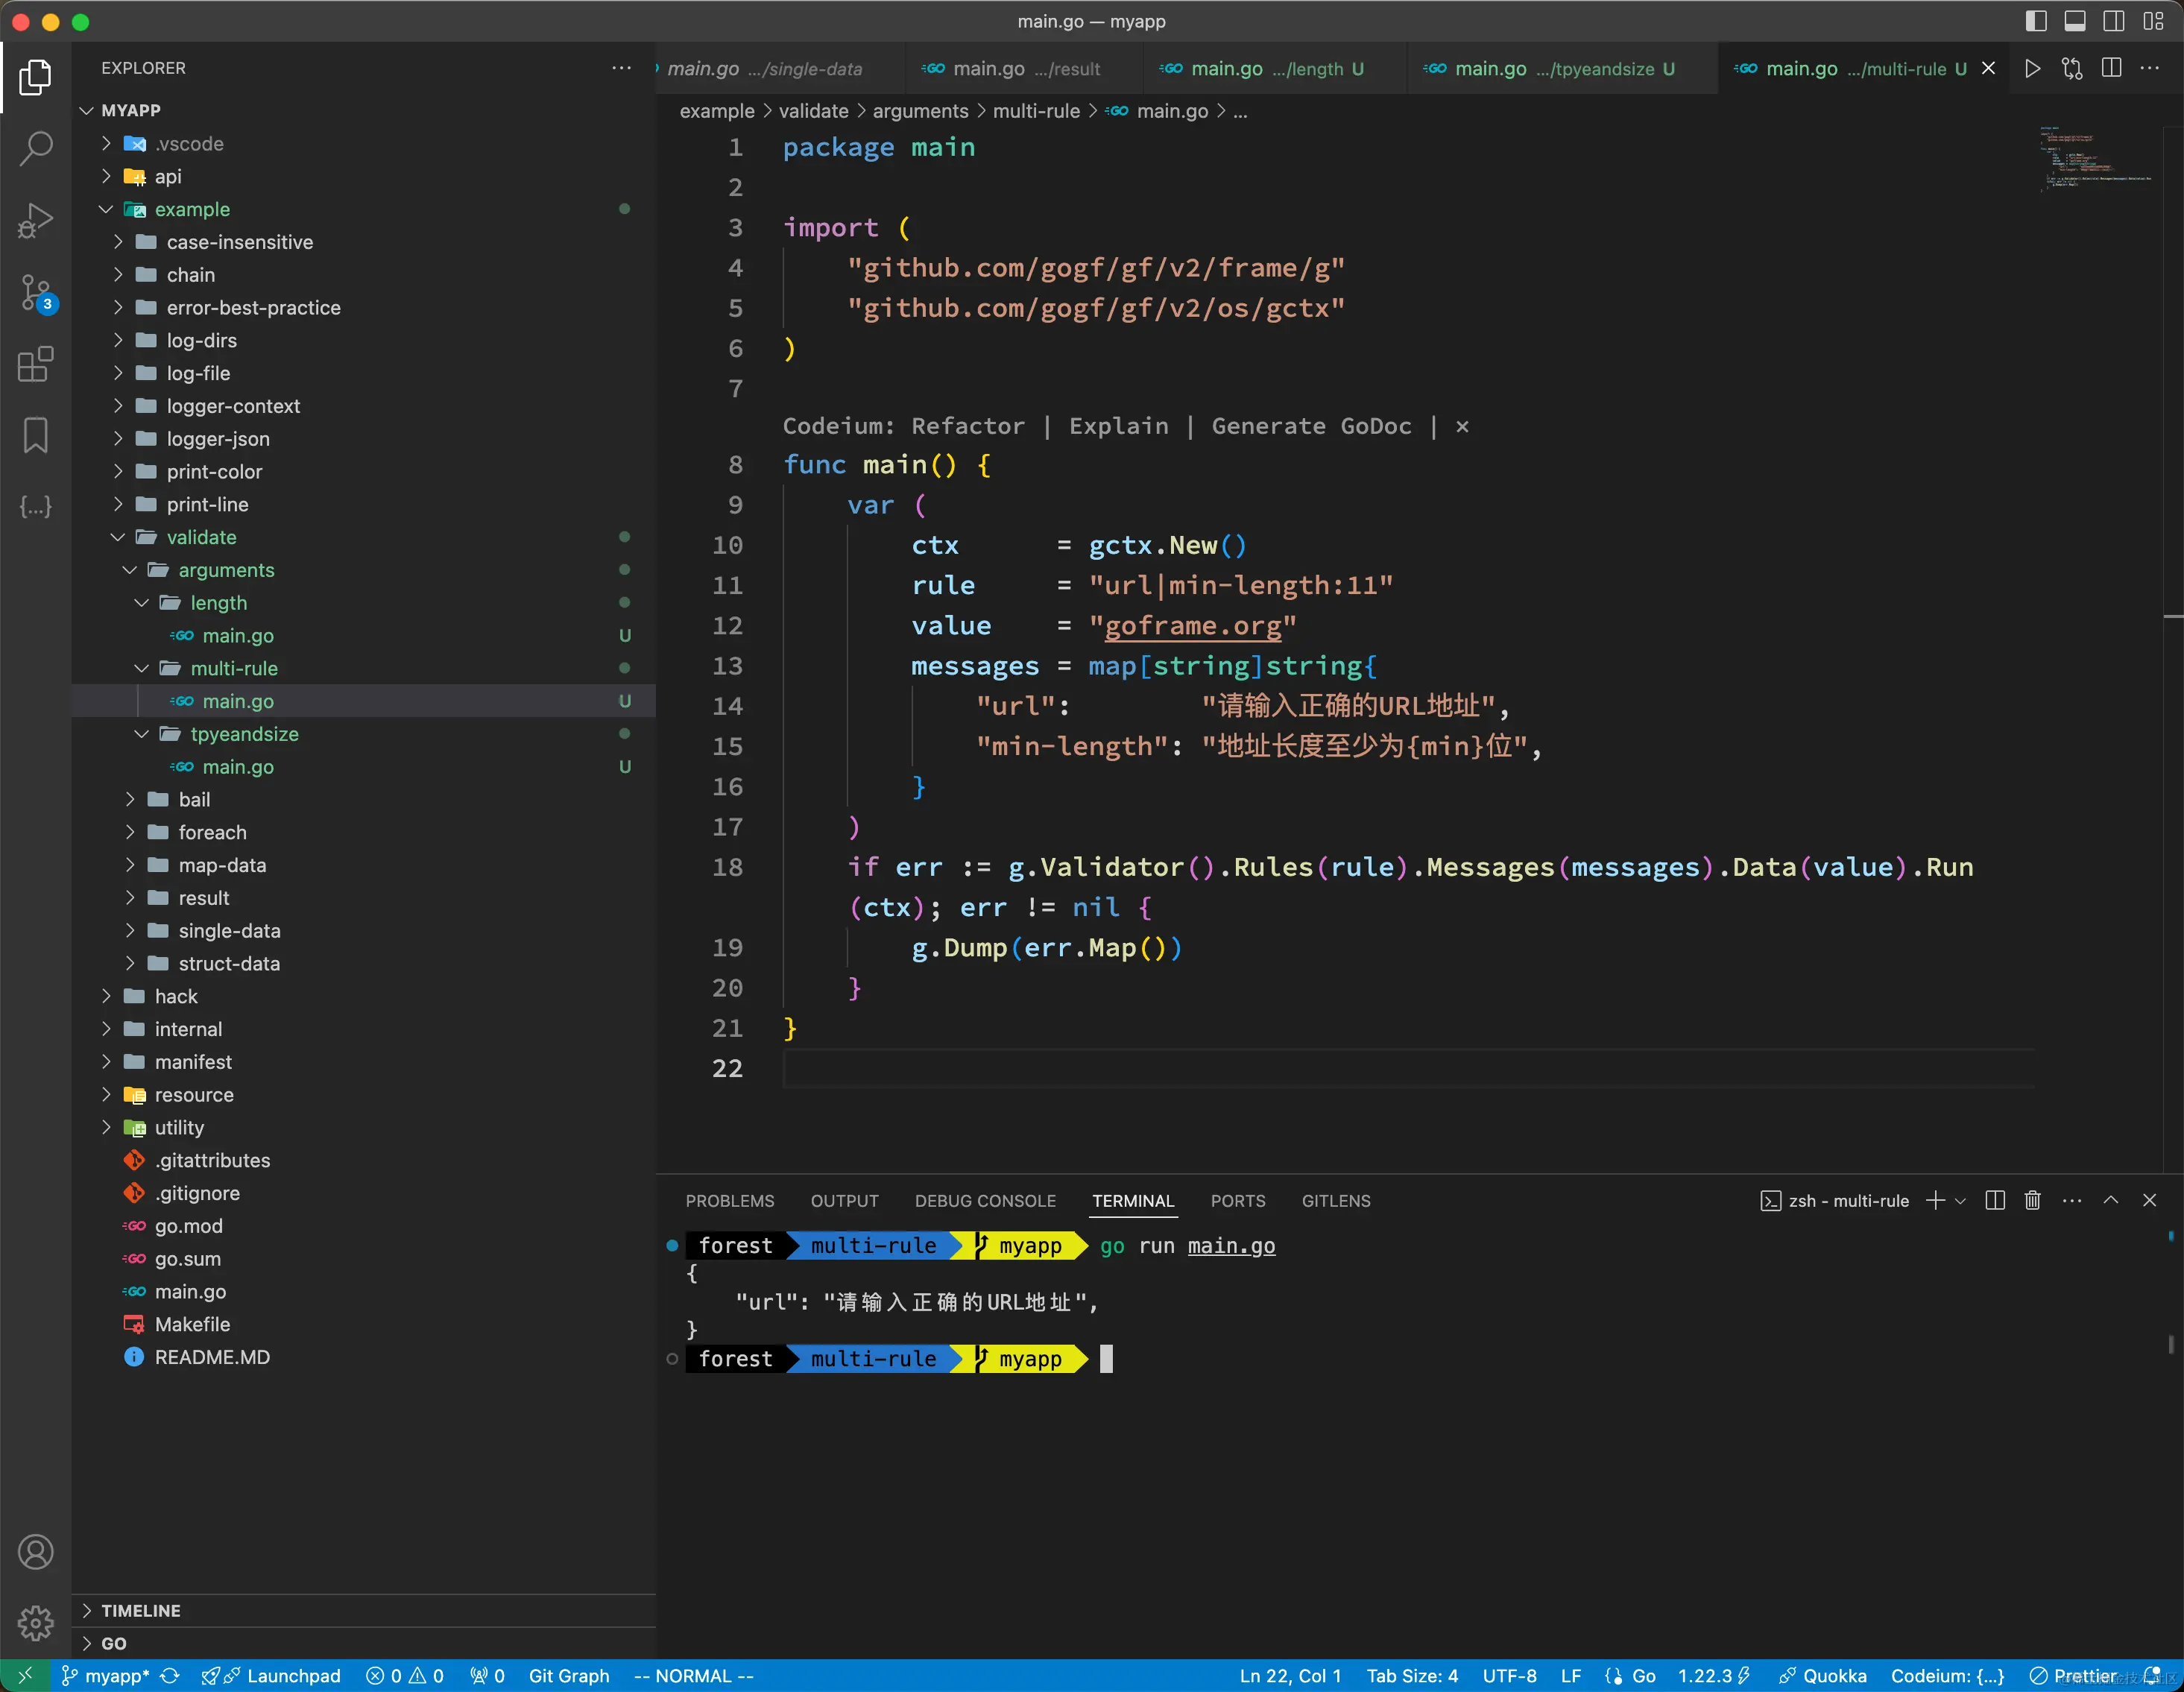Open the Search view icon
Screen dimensions: 2184x1692
36,148
